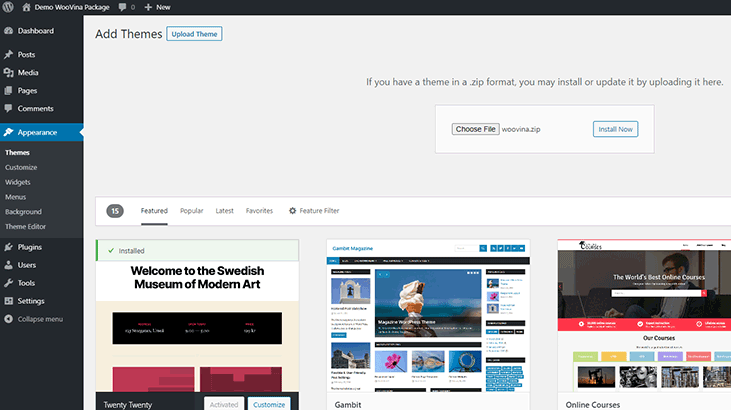
Task: Click the Comments sidebar icon
Action: pyautogui.click(x=8, y=108)
